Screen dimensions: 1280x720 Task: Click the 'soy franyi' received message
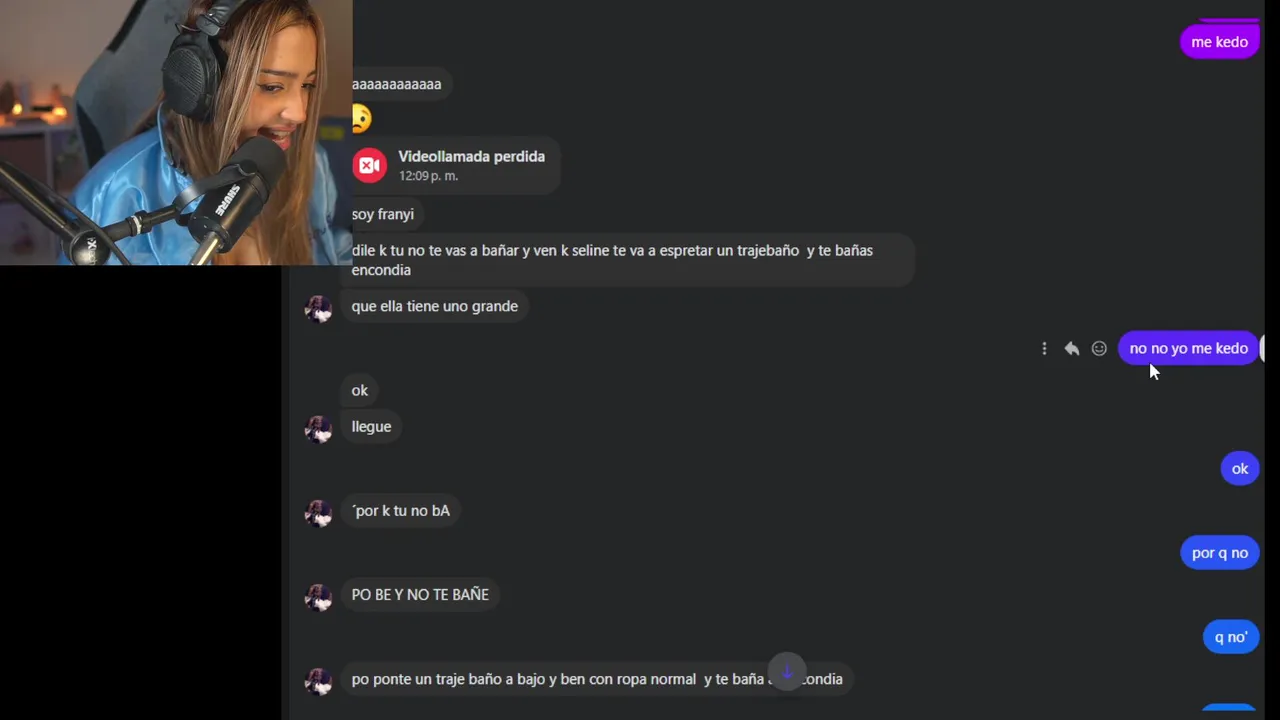point(383,214)
